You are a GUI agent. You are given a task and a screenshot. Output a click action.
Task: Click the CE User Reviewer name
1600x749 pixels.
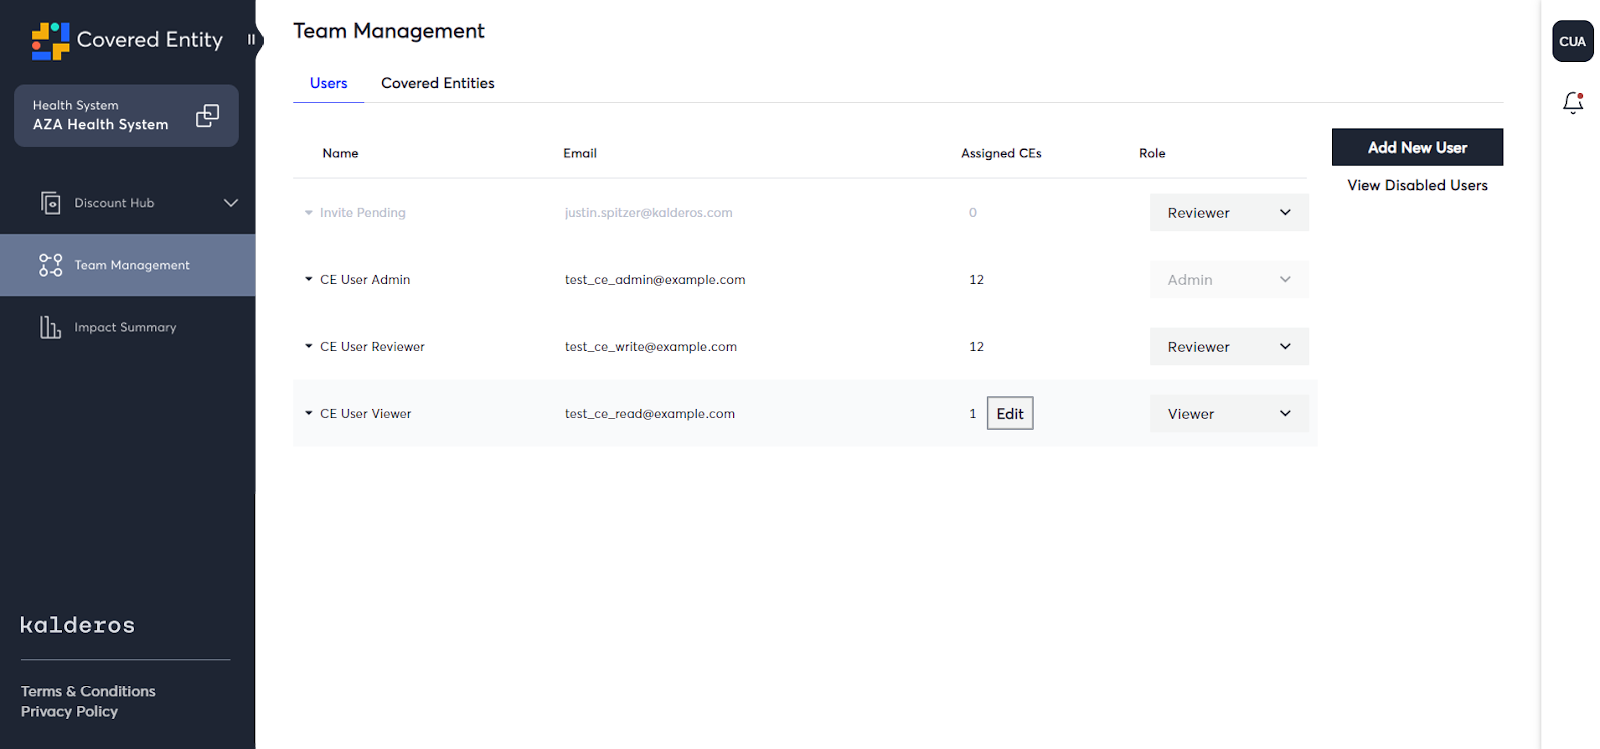click(x=372, y=347)
